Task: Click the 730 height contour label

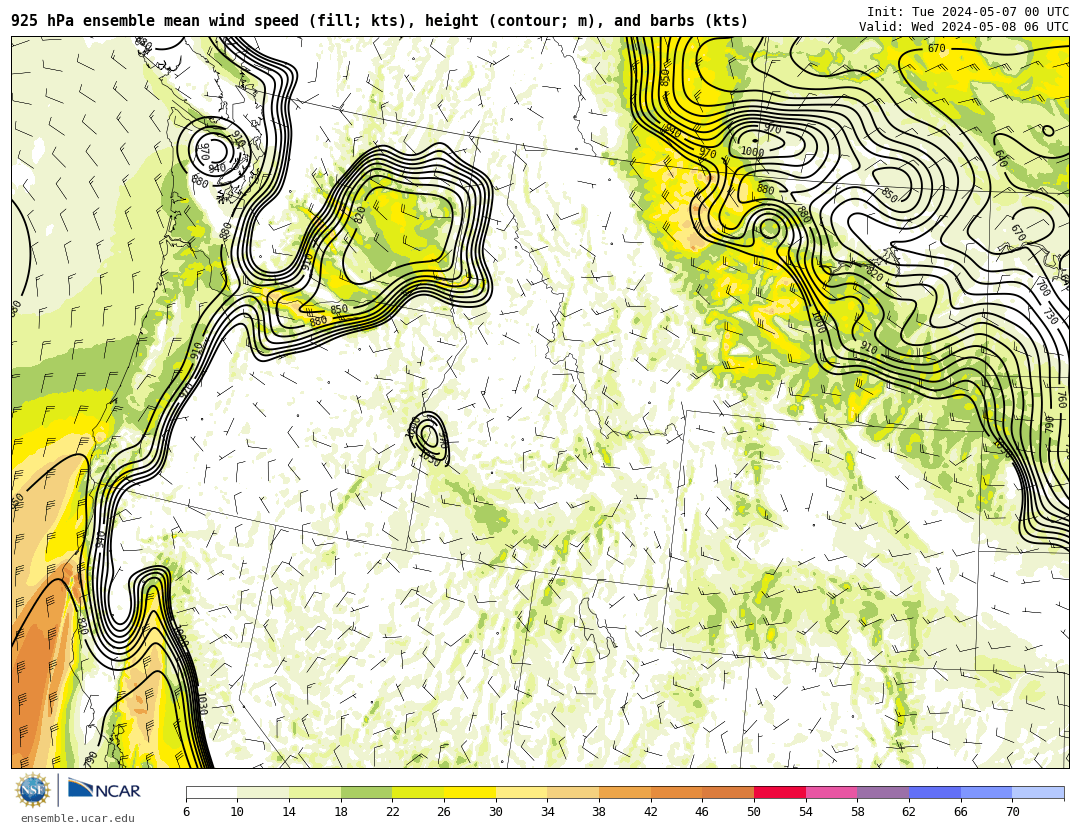Action: click(1050, 316)
